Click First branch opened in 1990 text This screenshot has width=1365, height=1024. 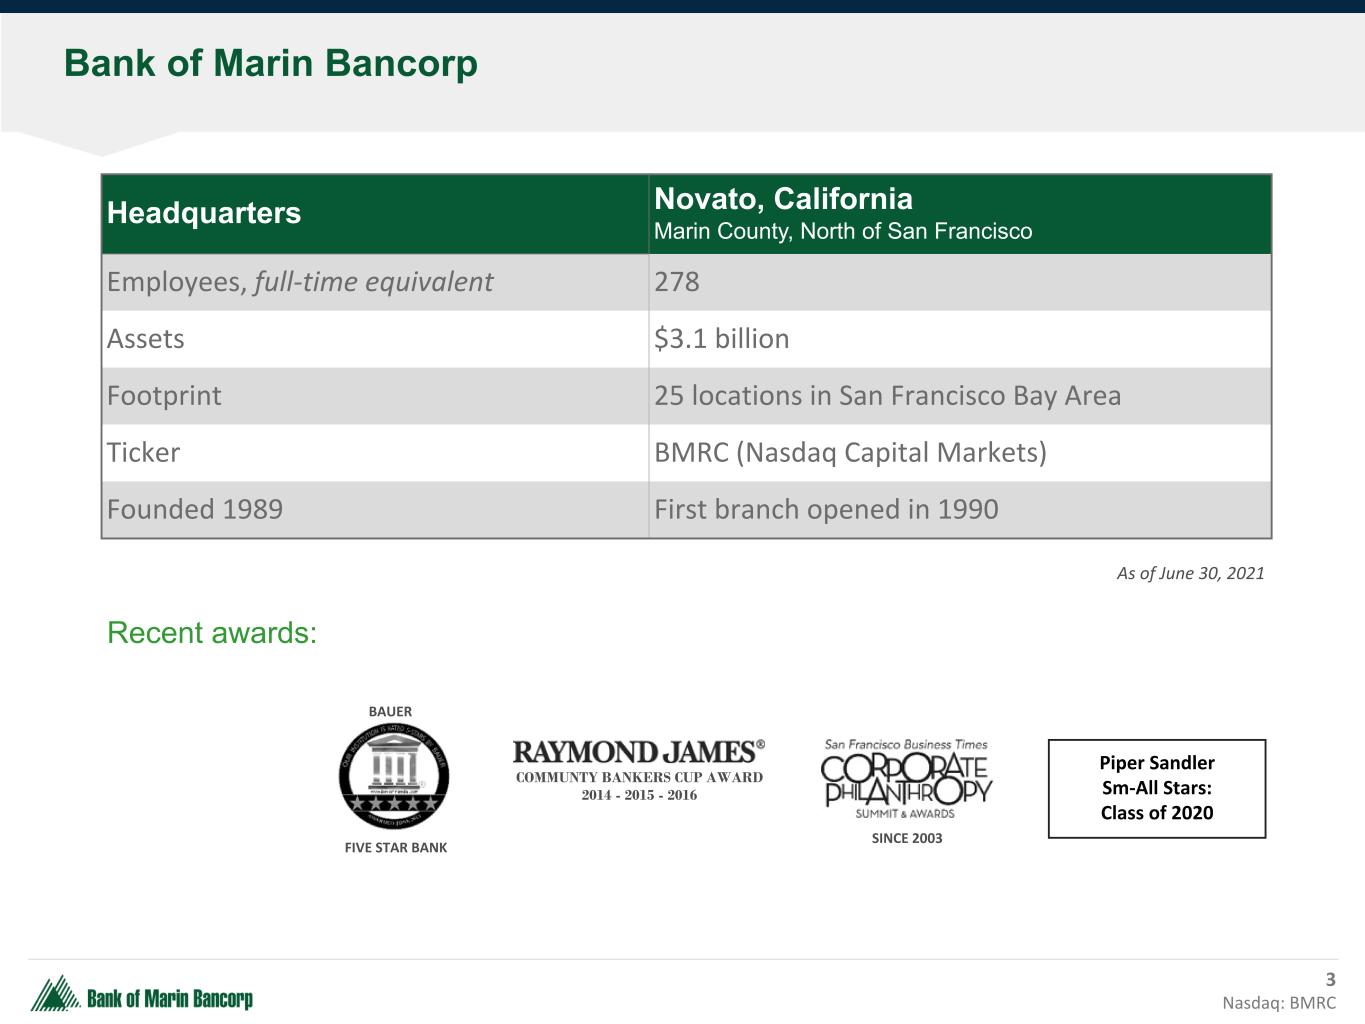[x=826, y=510]
